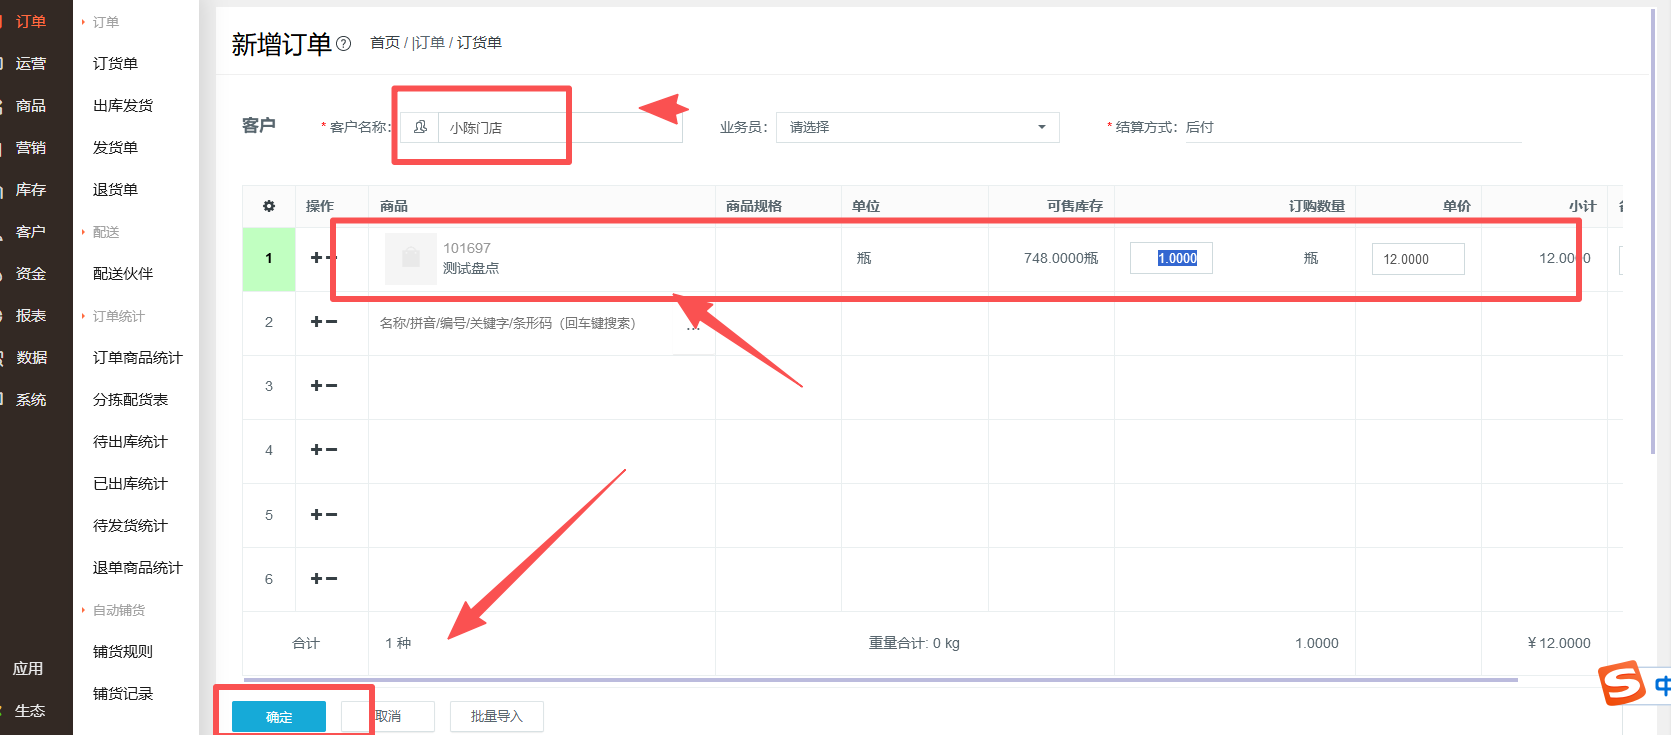Screen dimensions: 1671x735
Task: Click the 批量导入 button
Action: tap(497, 717)
